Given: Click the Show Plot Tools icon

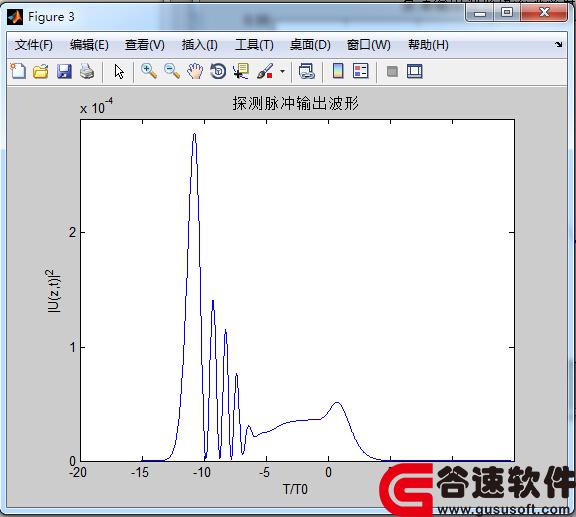Looking at the screenshot, I should click(x=415, y=71).
